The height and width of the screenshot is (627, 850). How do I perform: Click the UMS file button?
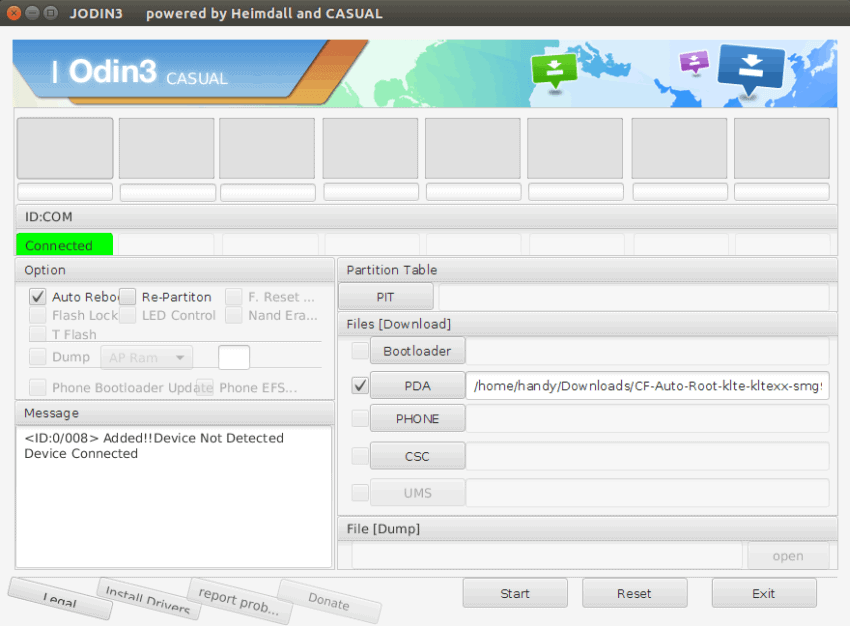[417, 493]
